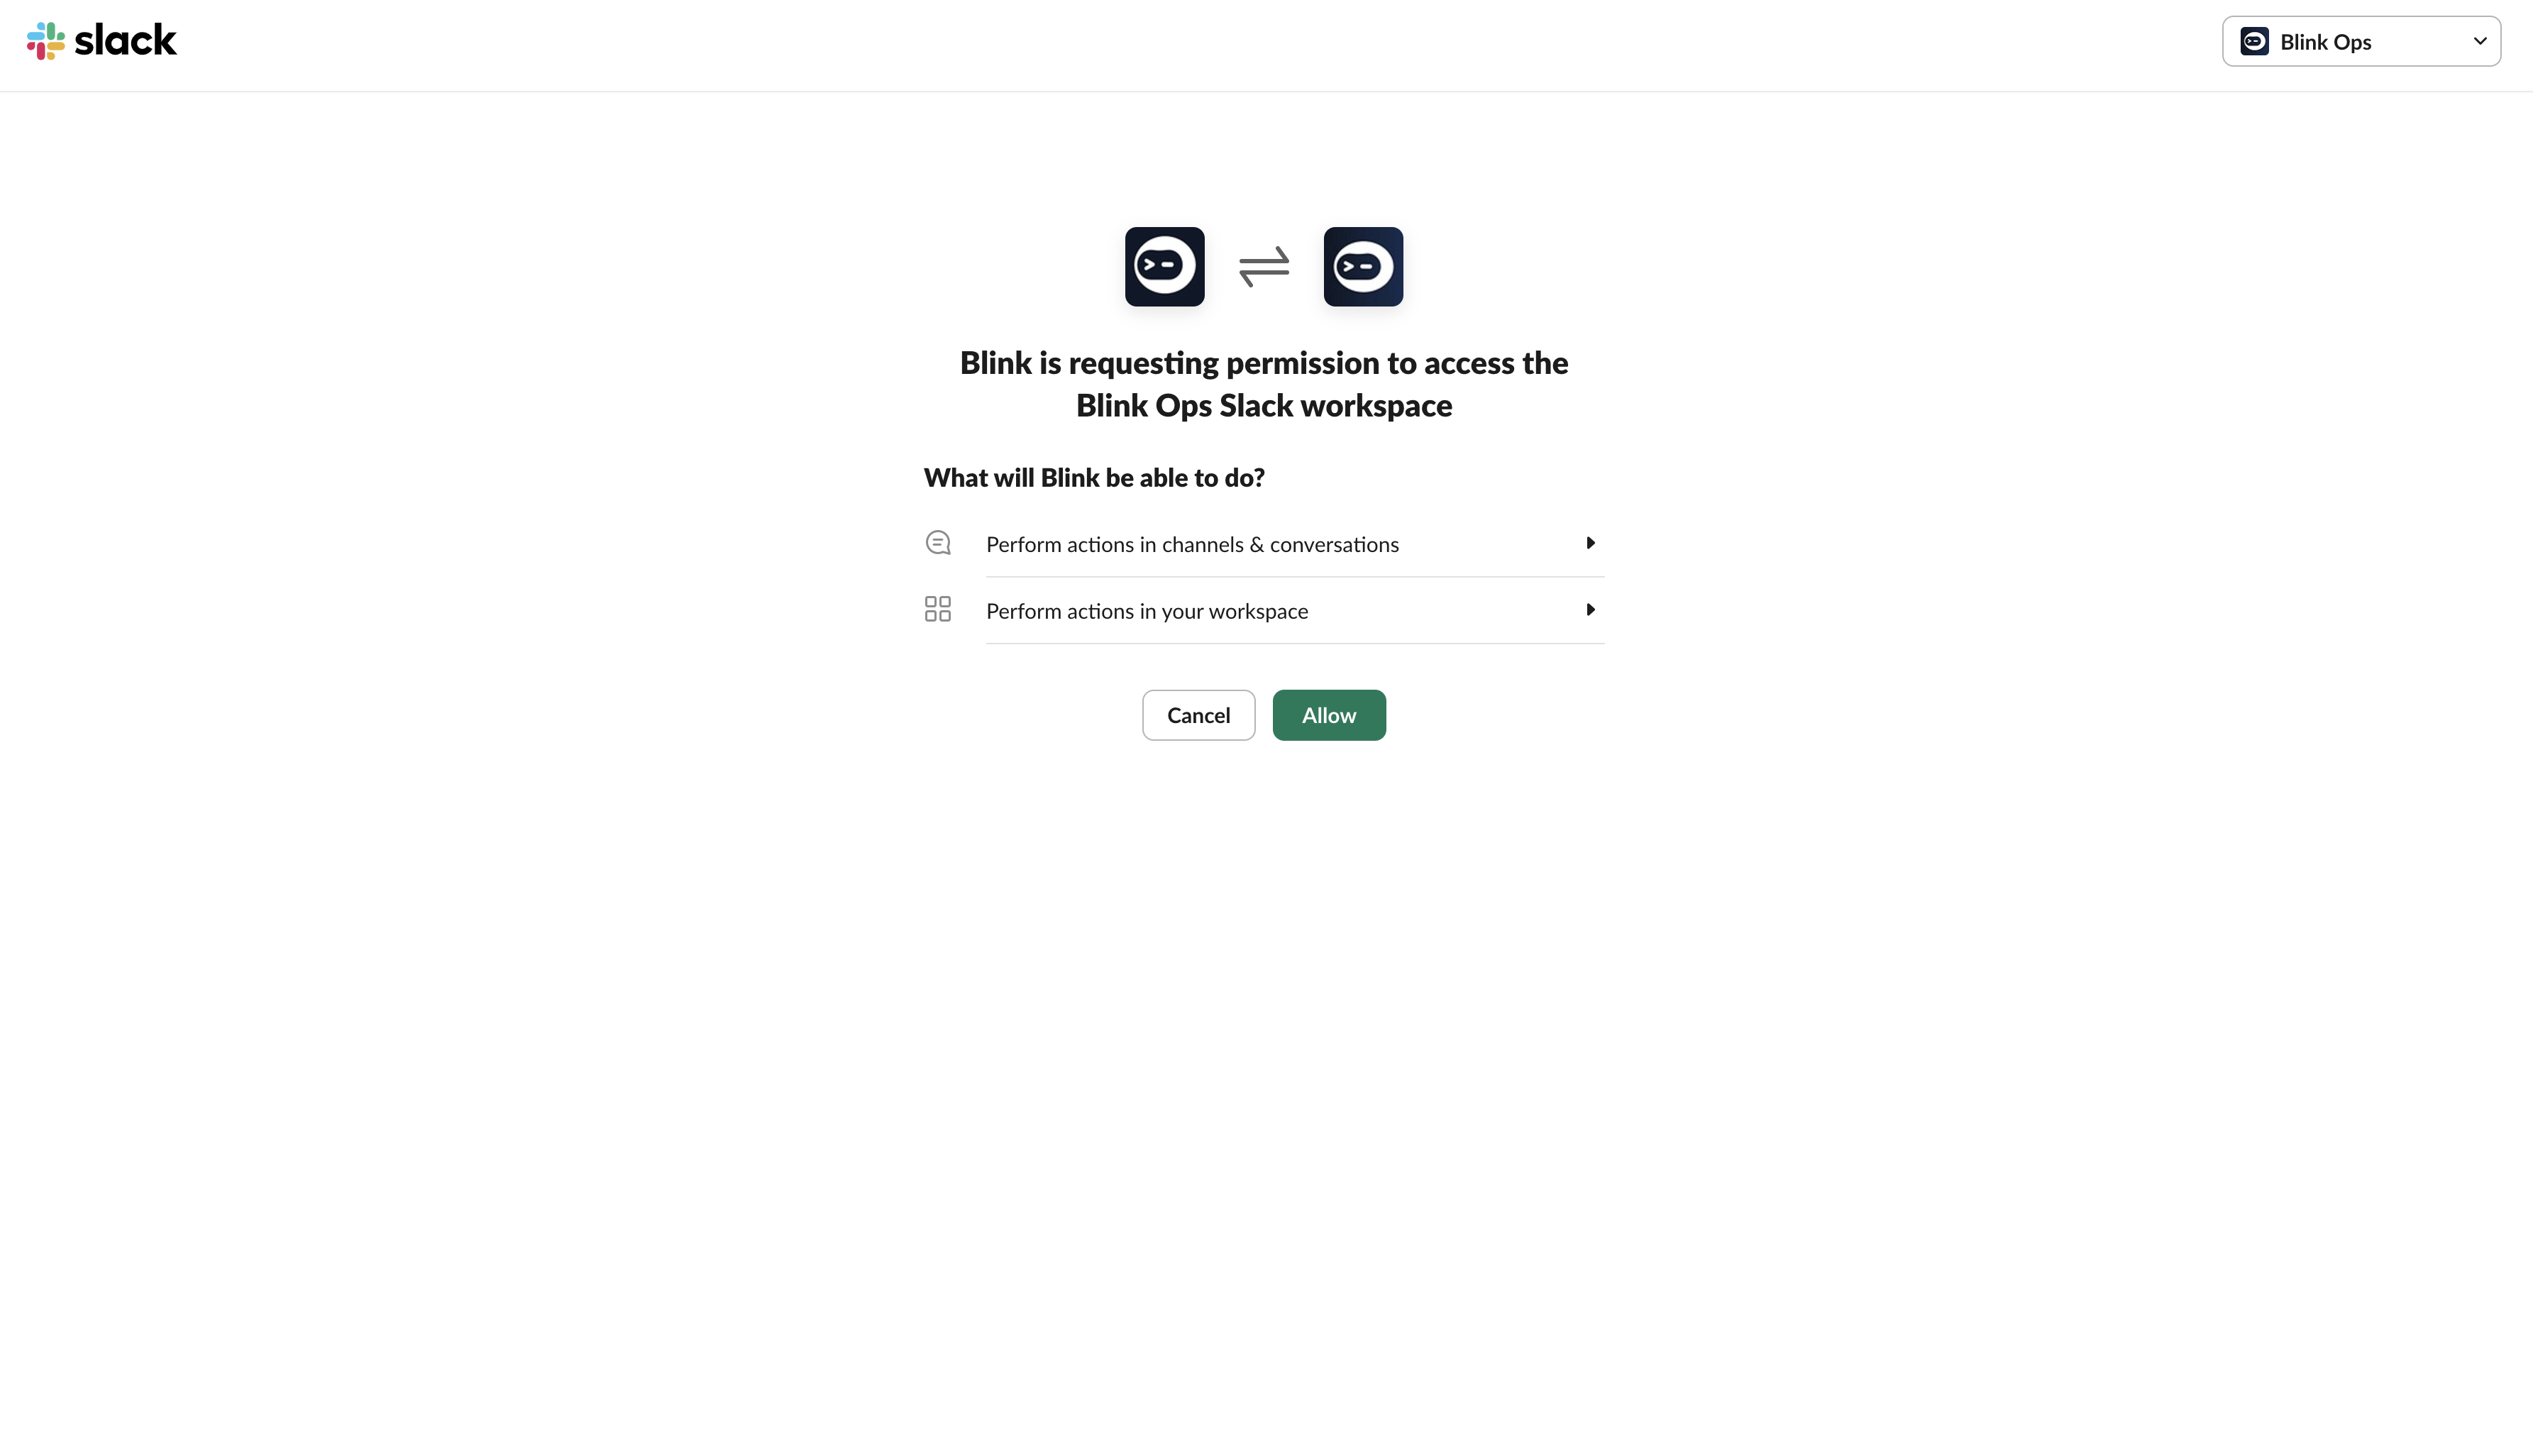Allow Blink to access the workspace
This screenshot has height=1456, width=2533.
point(1328,715)
